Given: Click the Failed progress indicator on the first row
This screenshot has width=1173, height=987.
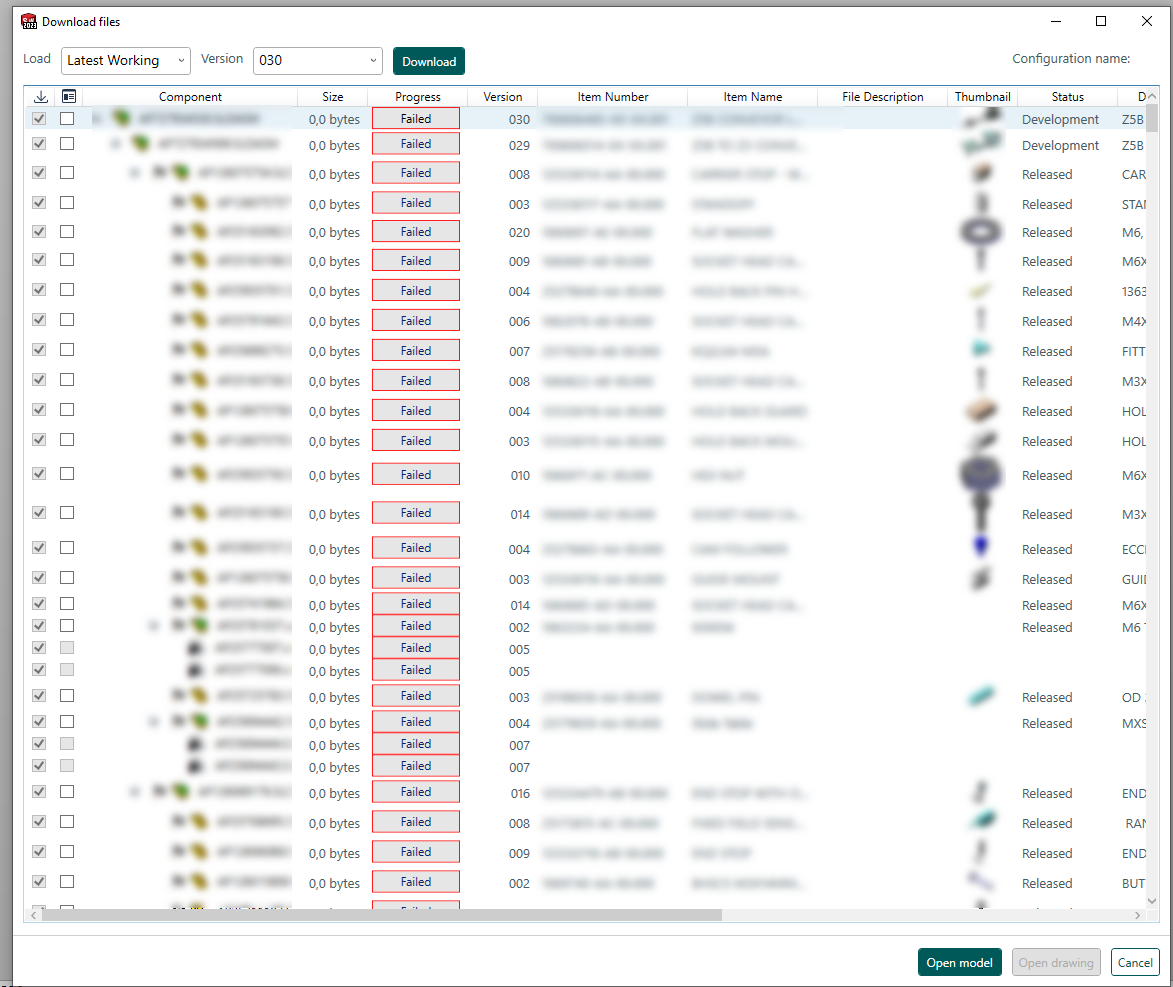Looking at the screenshot, I should [x=415, y=117].
